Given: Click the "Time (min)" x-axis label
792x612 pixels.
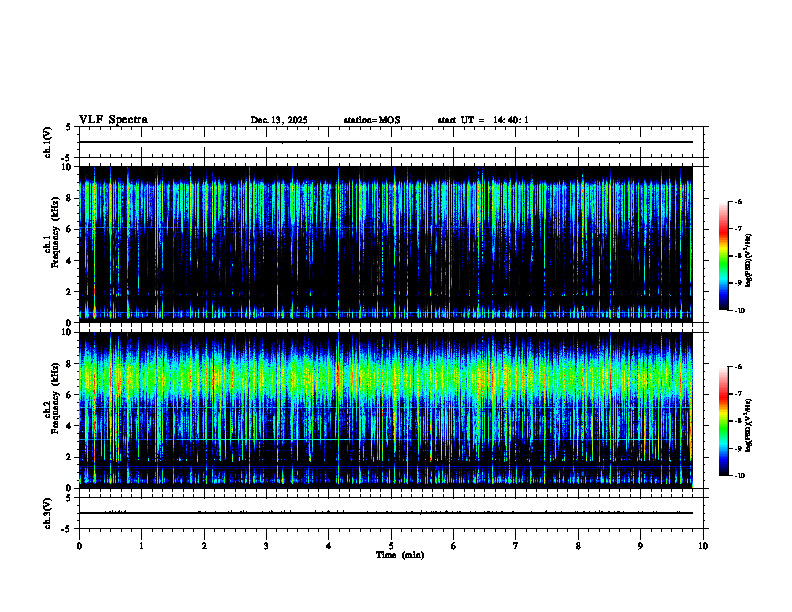Looking at the screenshot, I should coord(400,555).
